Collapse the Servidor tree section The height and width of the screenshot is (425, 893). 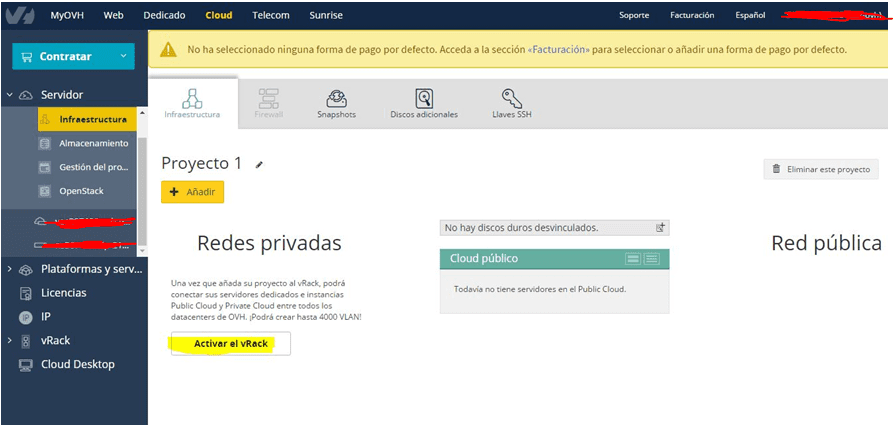click(x=10, y=95)
